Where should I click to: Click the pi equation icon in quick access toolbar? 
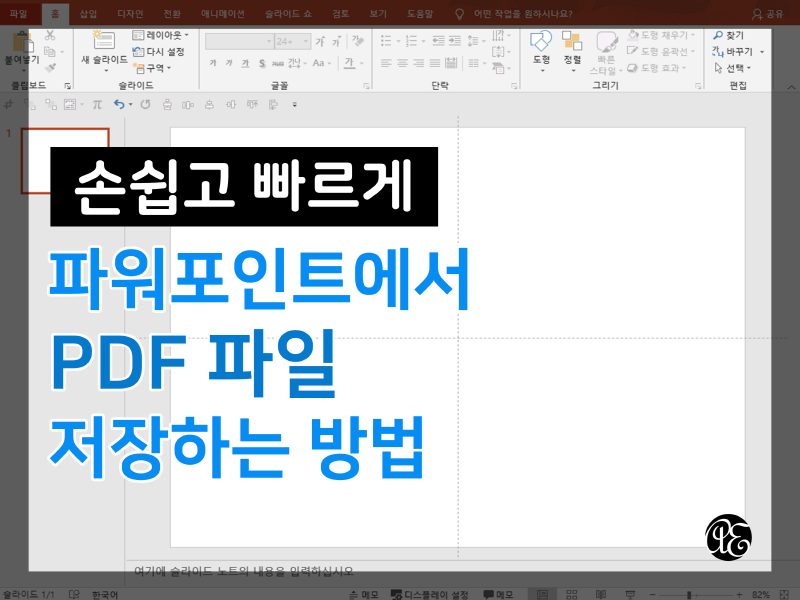point(97,105)
